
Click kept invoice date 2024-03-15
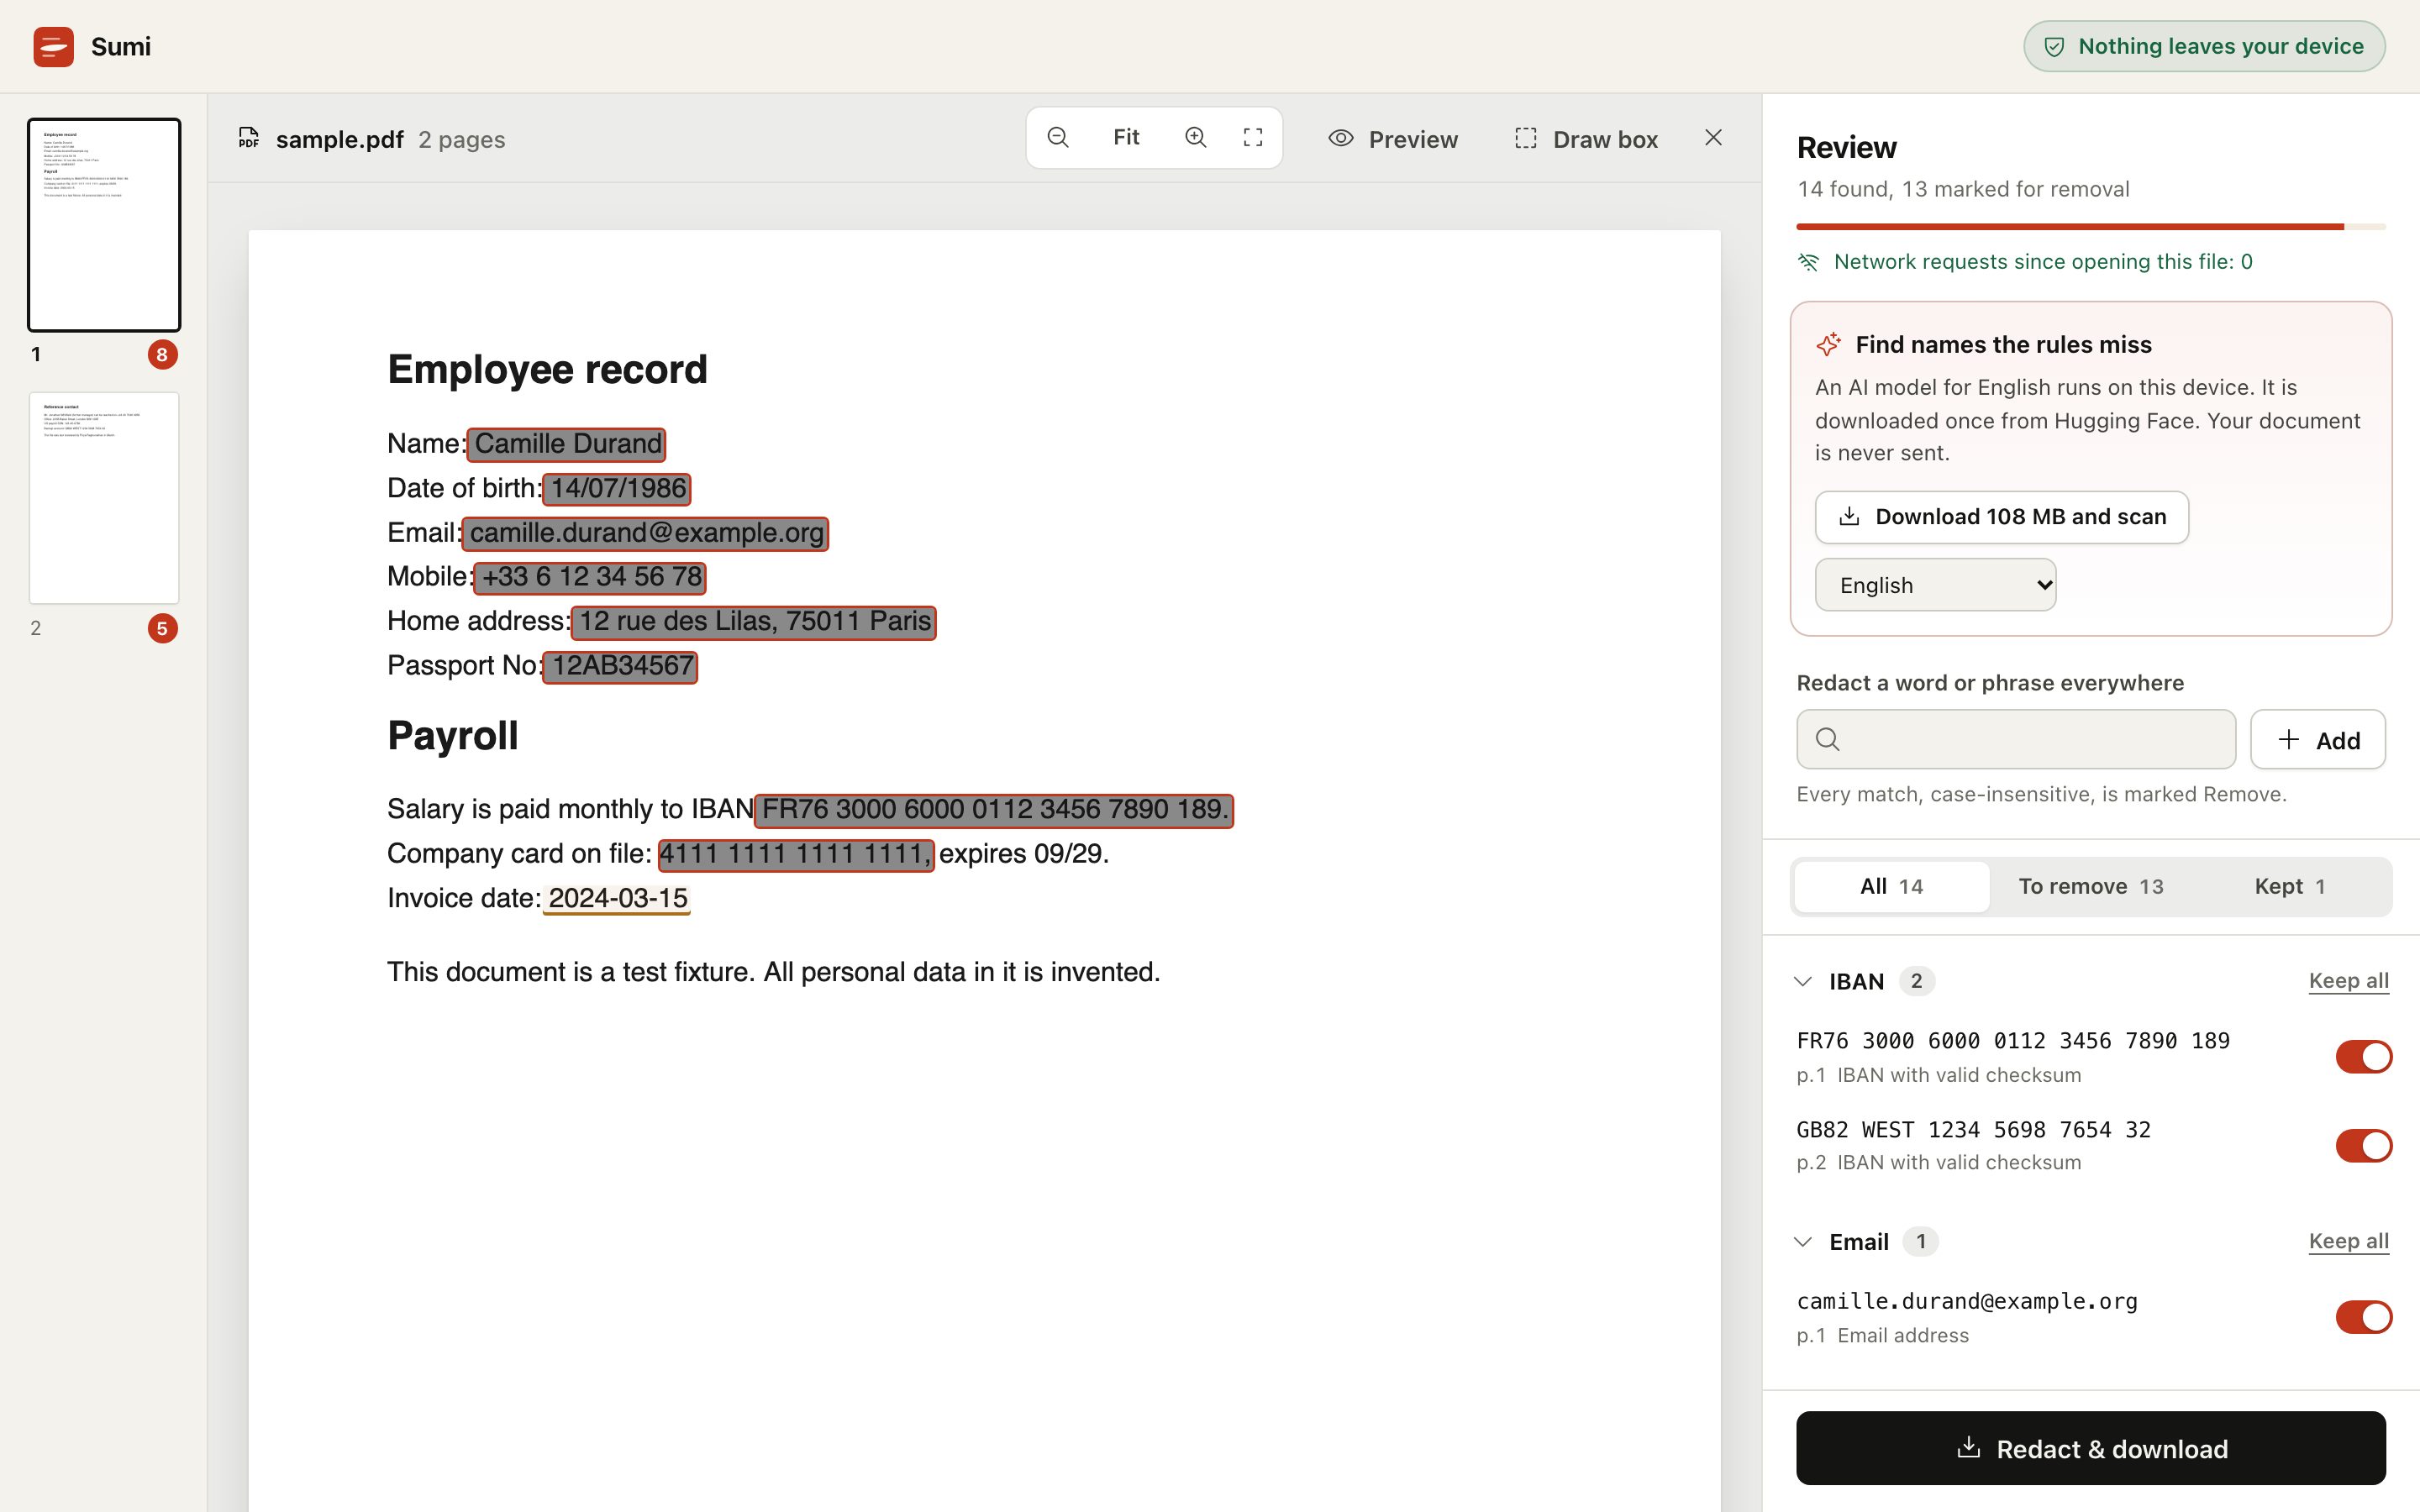[x=617, y=898]
